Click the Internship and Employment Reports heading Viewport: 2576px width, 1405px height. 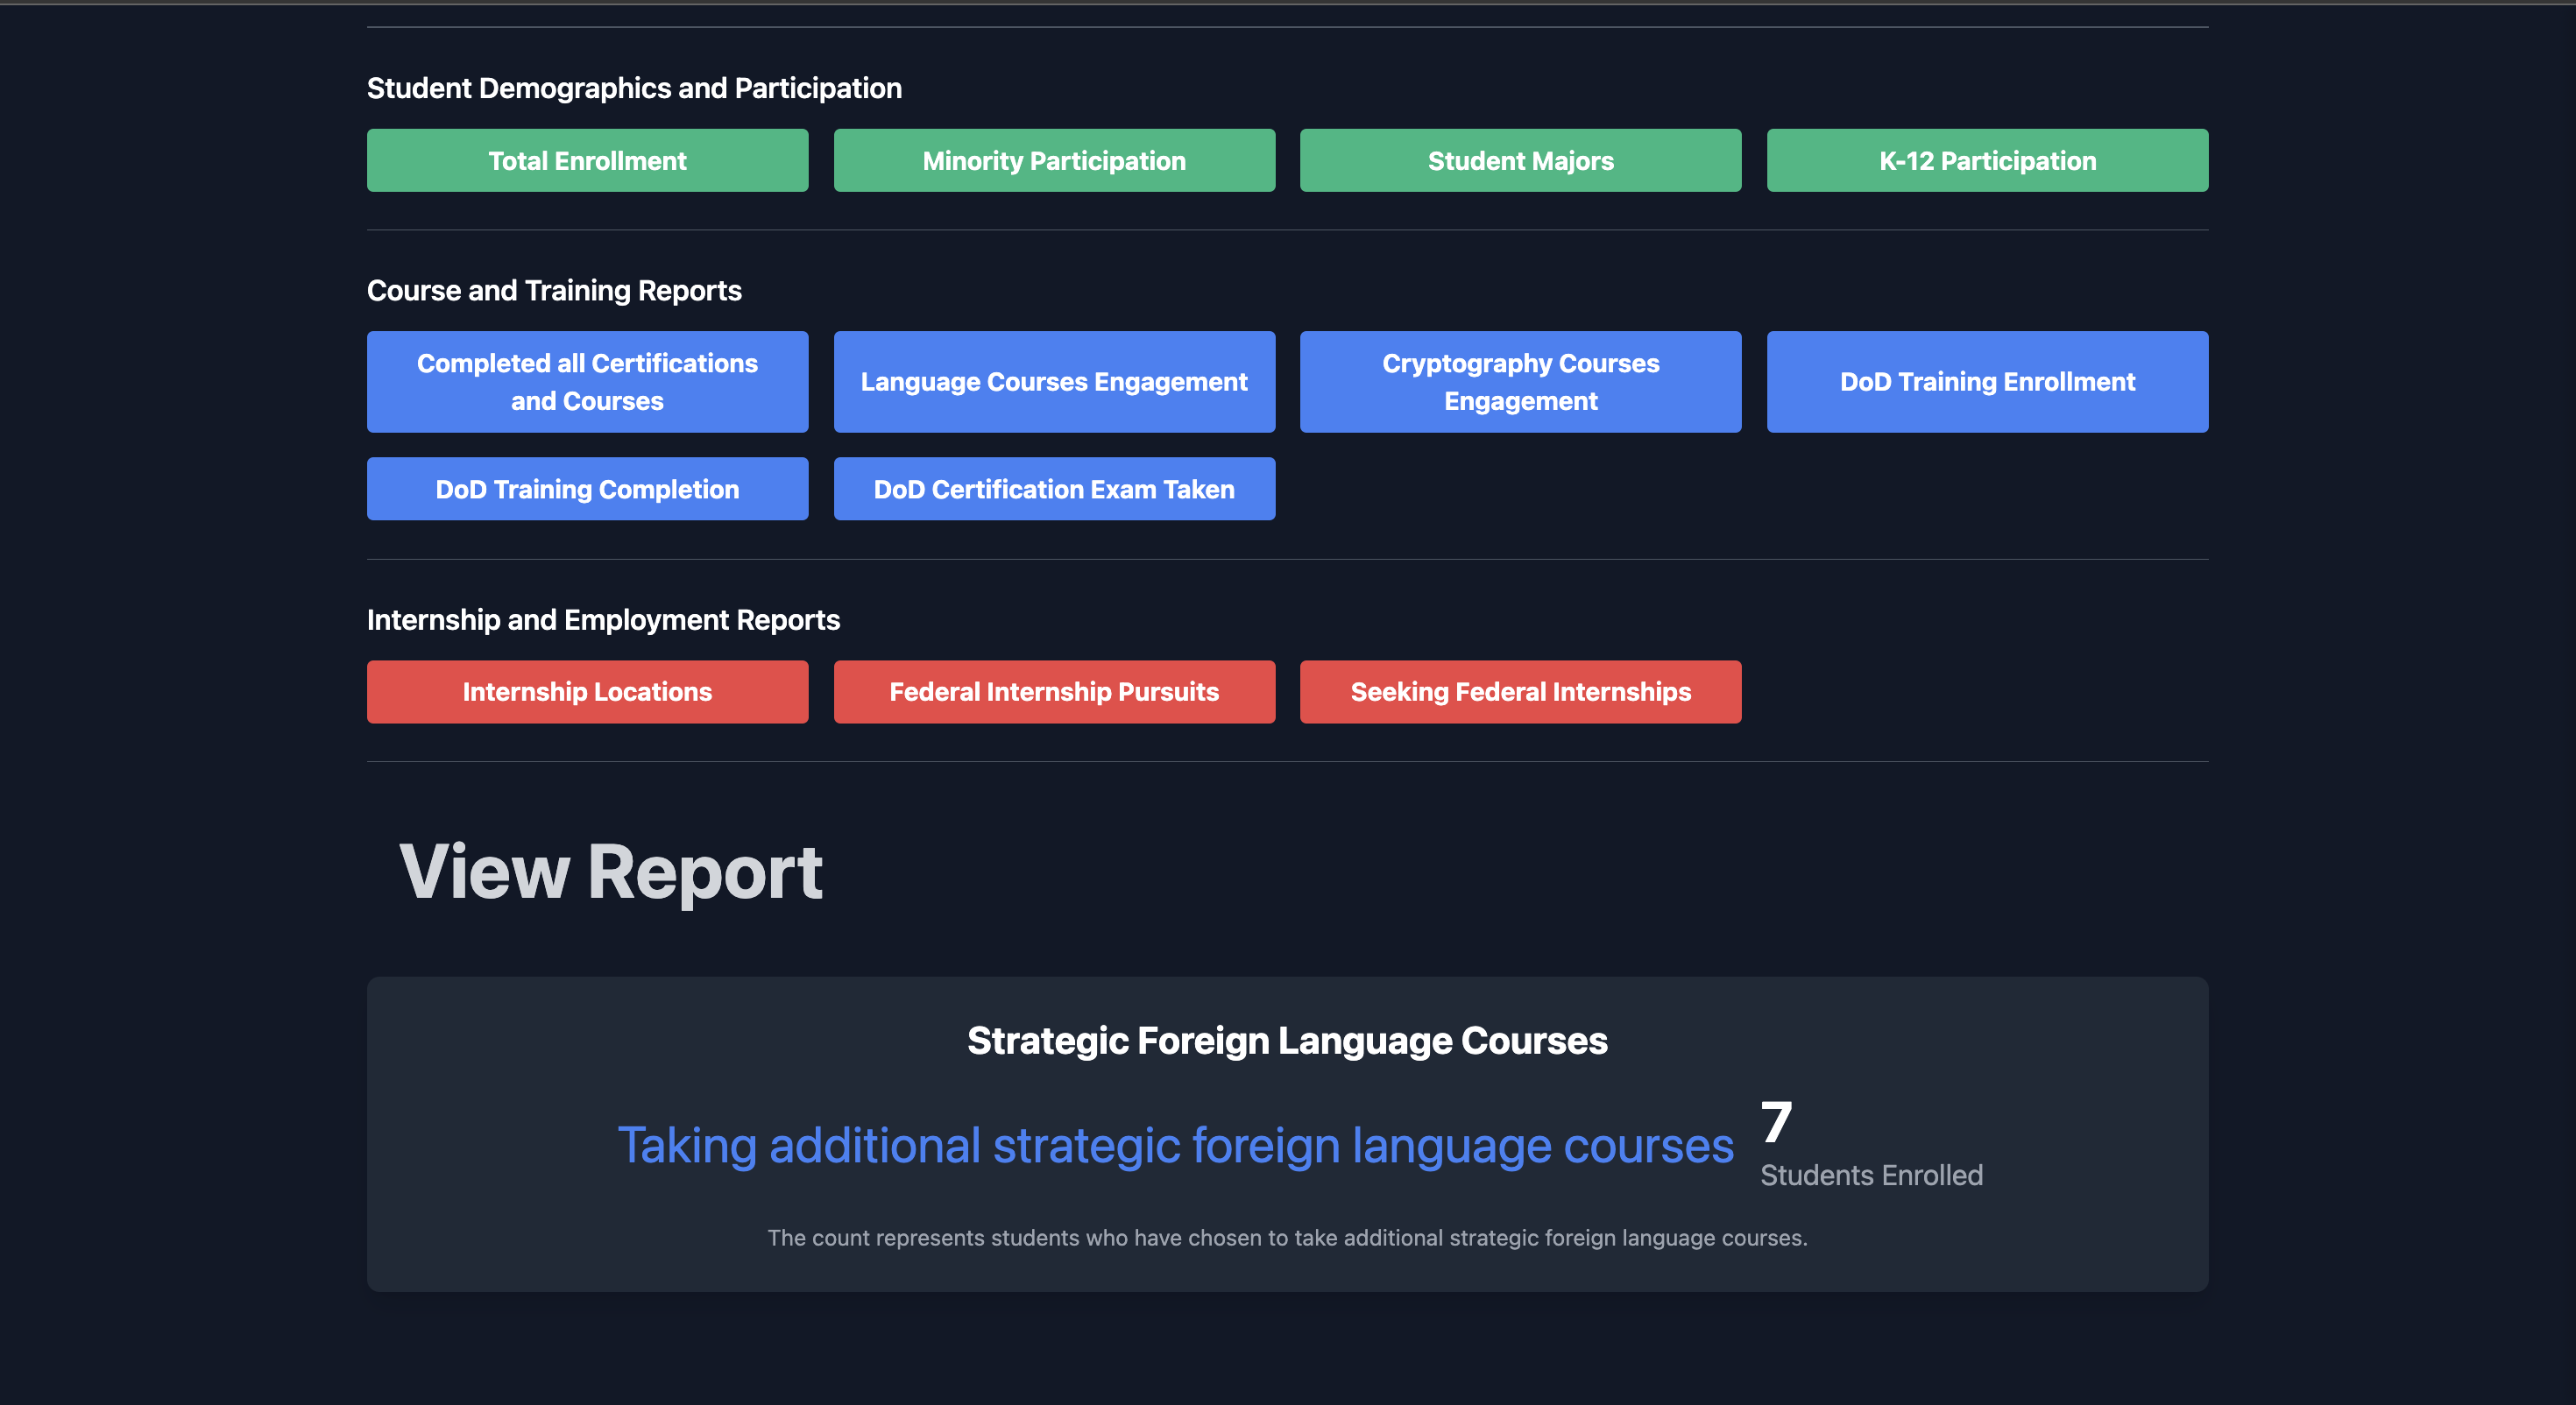[603, 619]
